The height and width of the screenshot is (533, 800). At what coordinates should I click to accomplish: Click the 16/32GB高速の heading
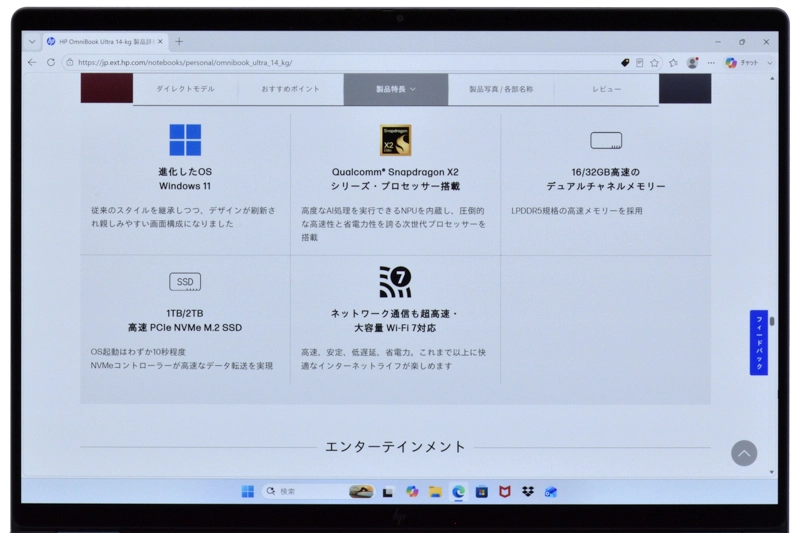tap(606, 172)
